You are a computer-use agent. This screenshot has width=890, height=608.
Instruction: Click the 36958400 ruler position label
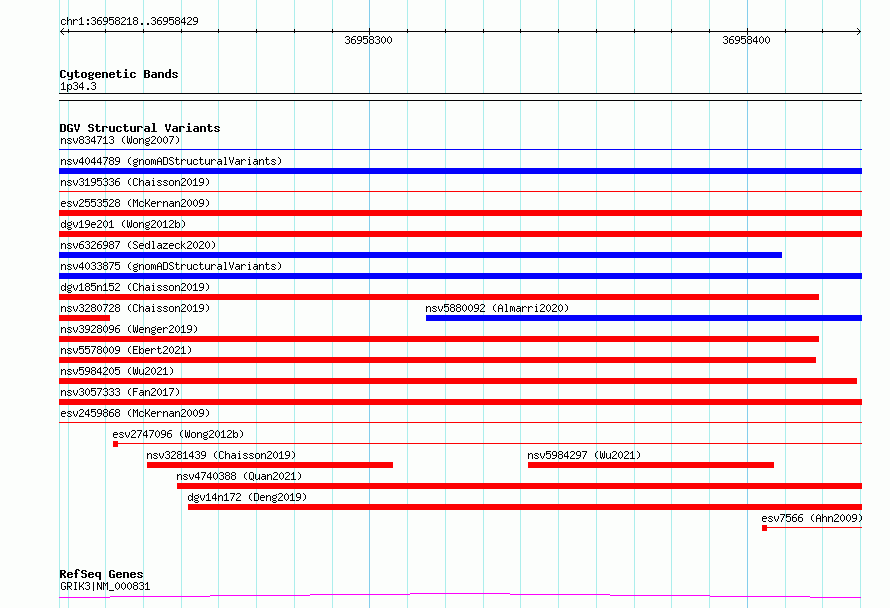tap(746, 40)
